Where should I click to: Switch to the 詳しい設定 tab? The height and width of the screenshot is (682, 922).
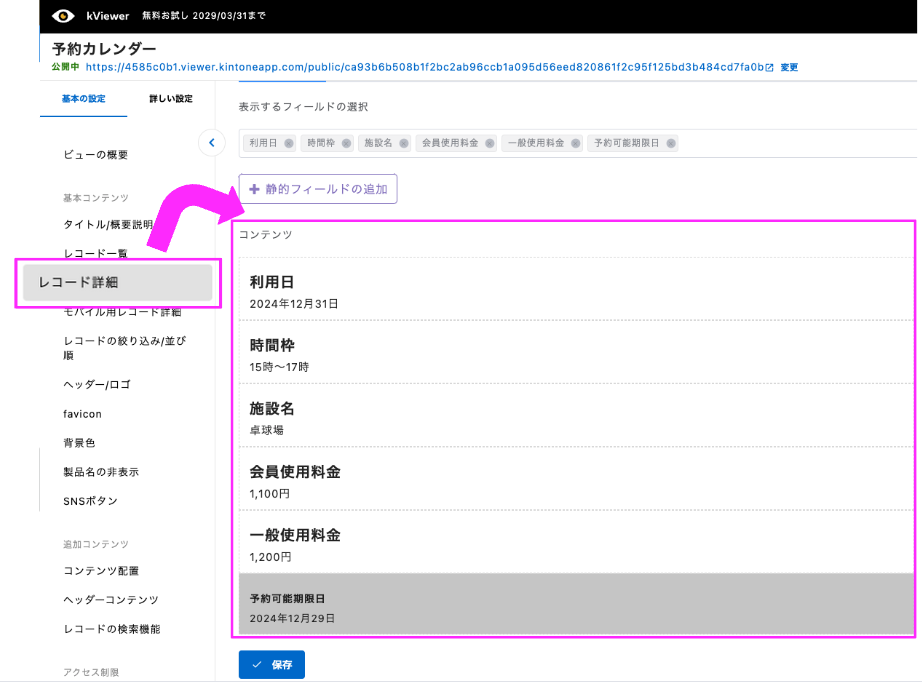point(171,99)
